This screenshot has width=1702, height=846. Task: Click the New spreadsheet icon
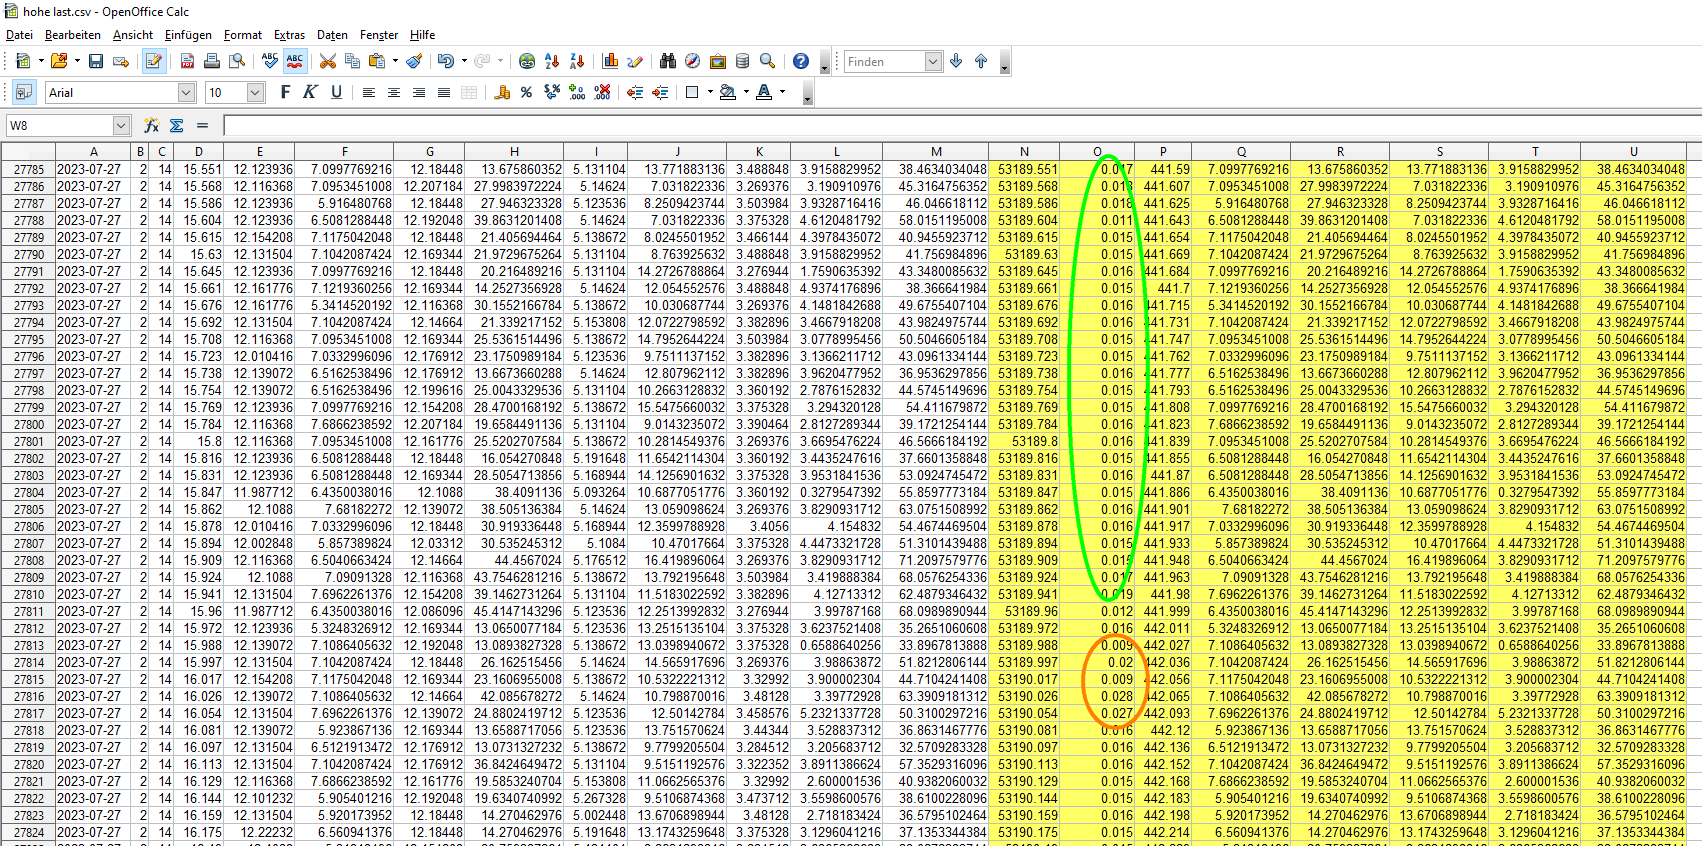pos(23,61)
